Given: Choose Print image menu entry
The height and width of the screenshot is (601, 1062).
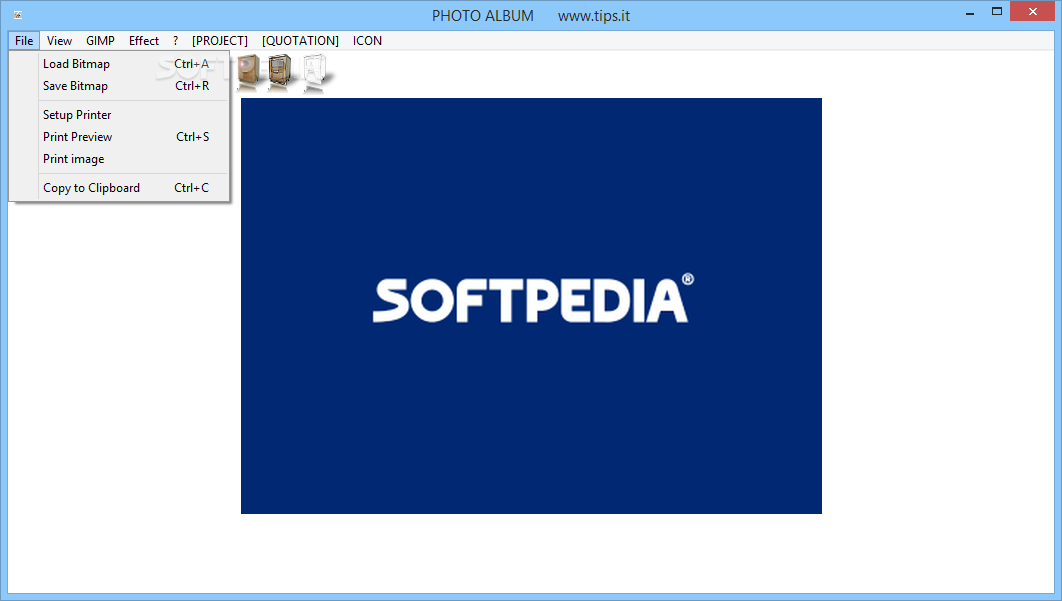Looking at the screenshot, I should [x=120, y=159].
